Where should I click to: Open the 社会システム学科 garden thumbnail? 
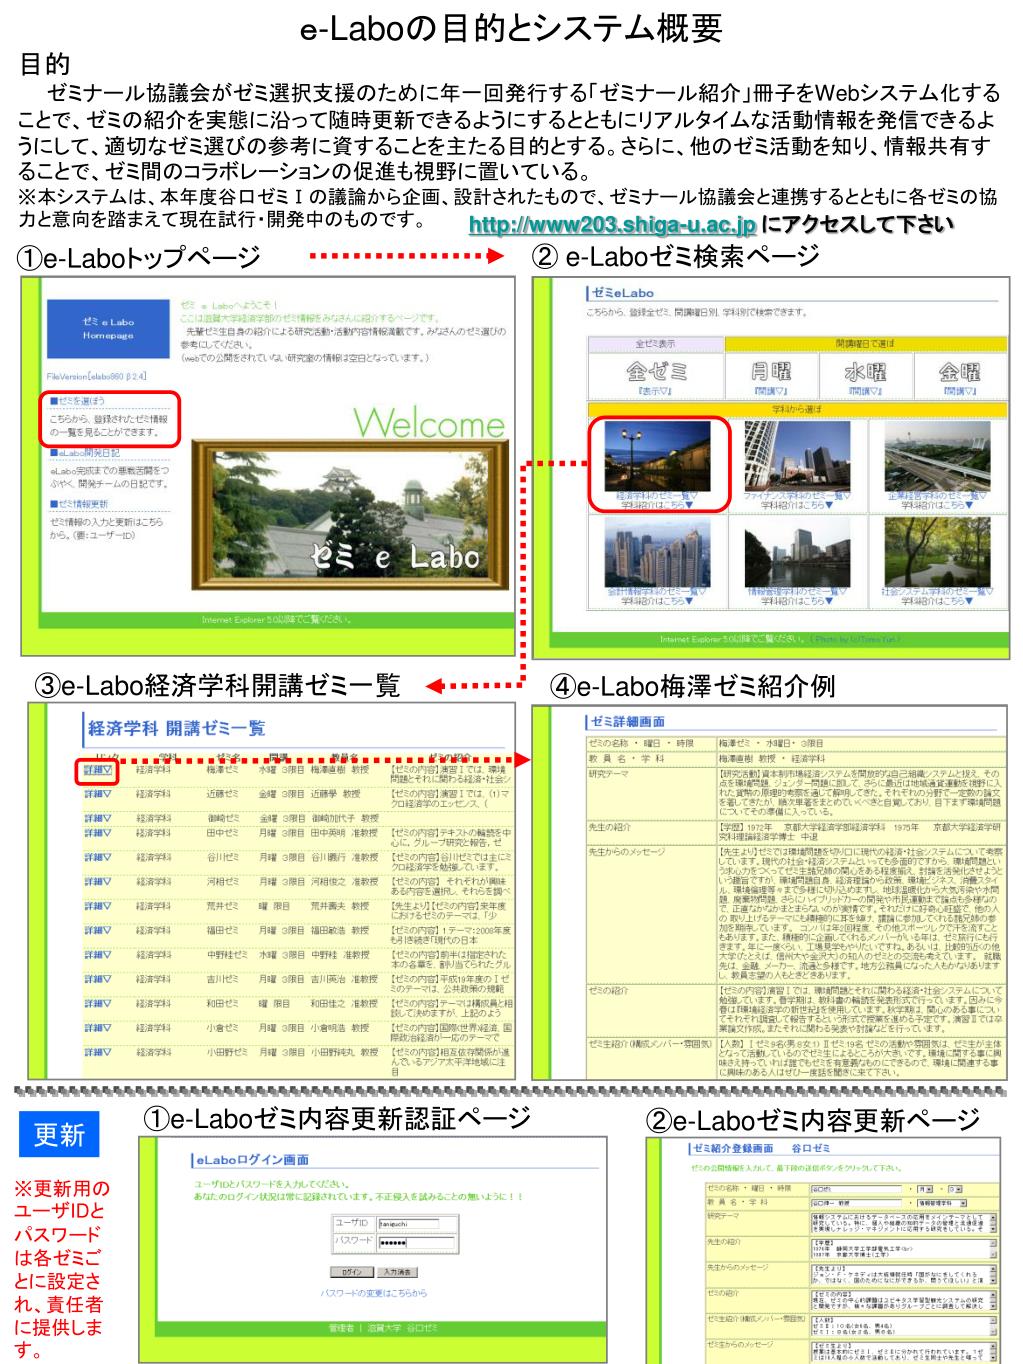click(x=937, y=552)
